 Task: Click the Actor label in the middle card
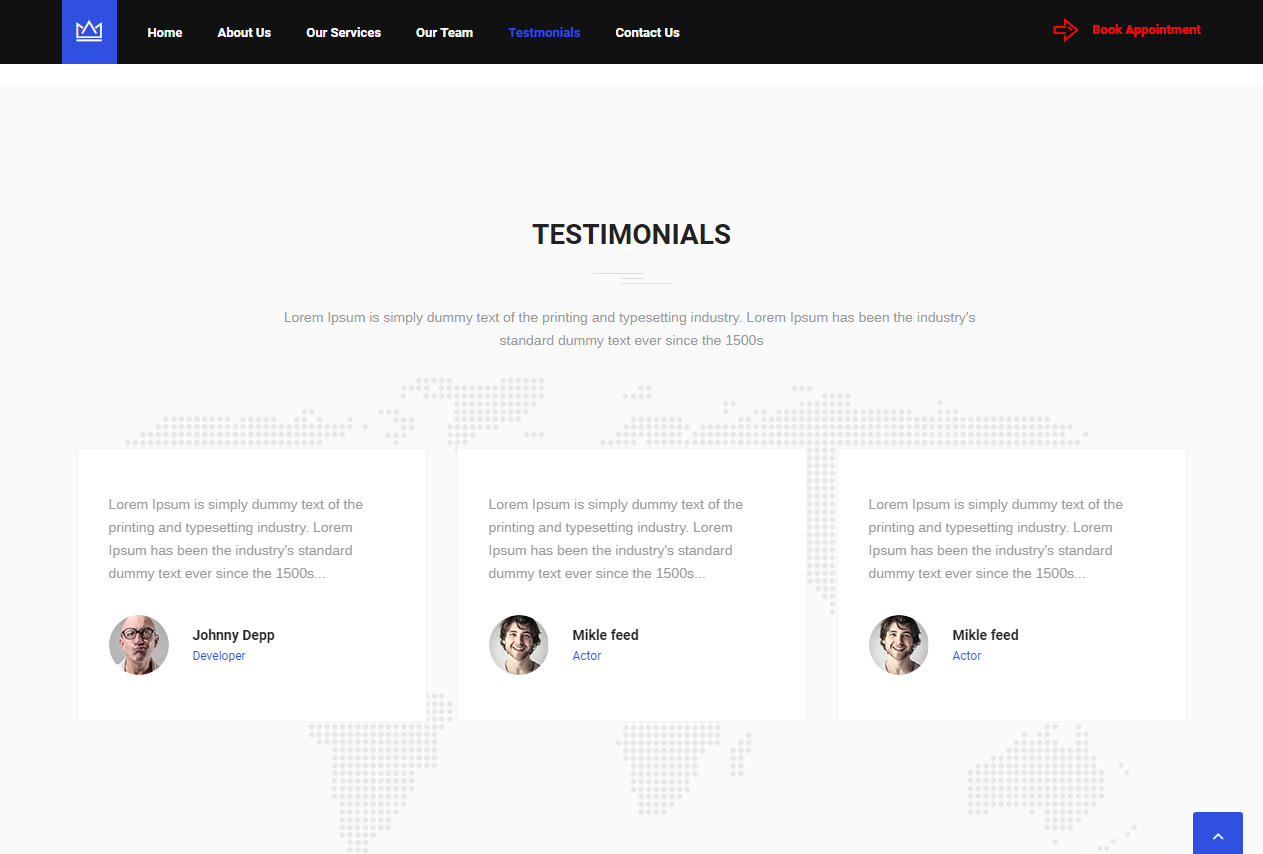pyautogui.click(x=587, y=656)
